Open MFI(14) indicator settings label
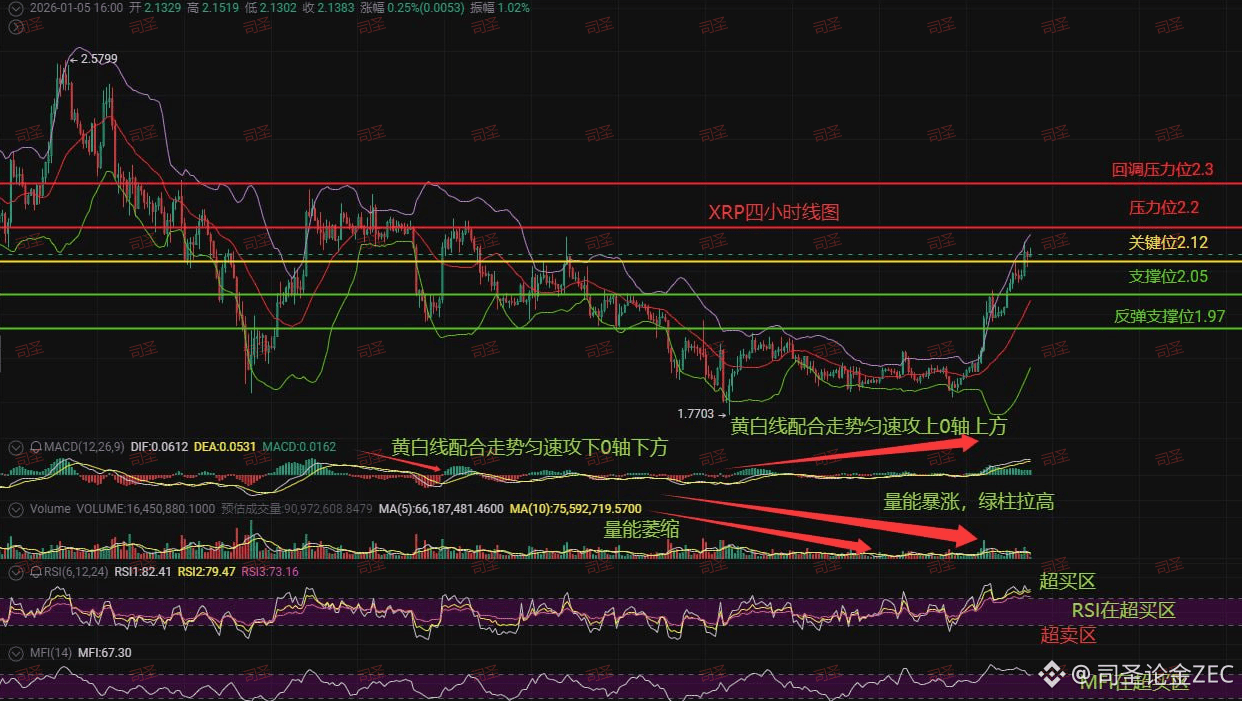Screen dimensions: 1242x701 (51, 653)
